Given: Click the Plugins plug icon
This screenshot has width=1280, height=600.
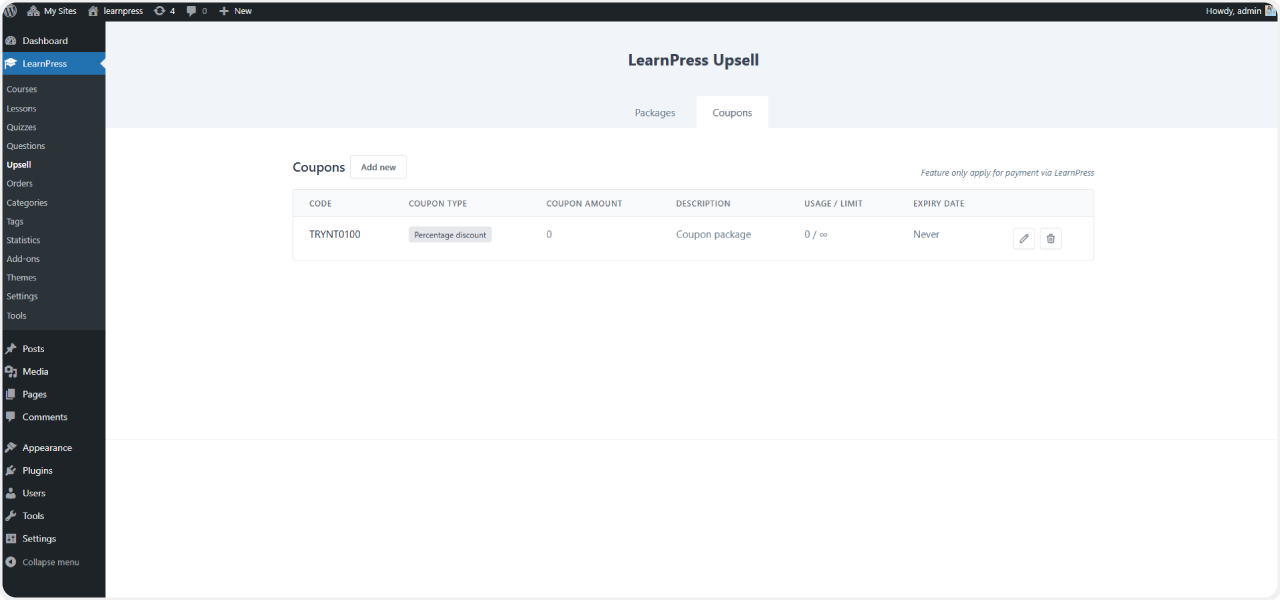Looking at the screenshot, I should tap(12, 470).
